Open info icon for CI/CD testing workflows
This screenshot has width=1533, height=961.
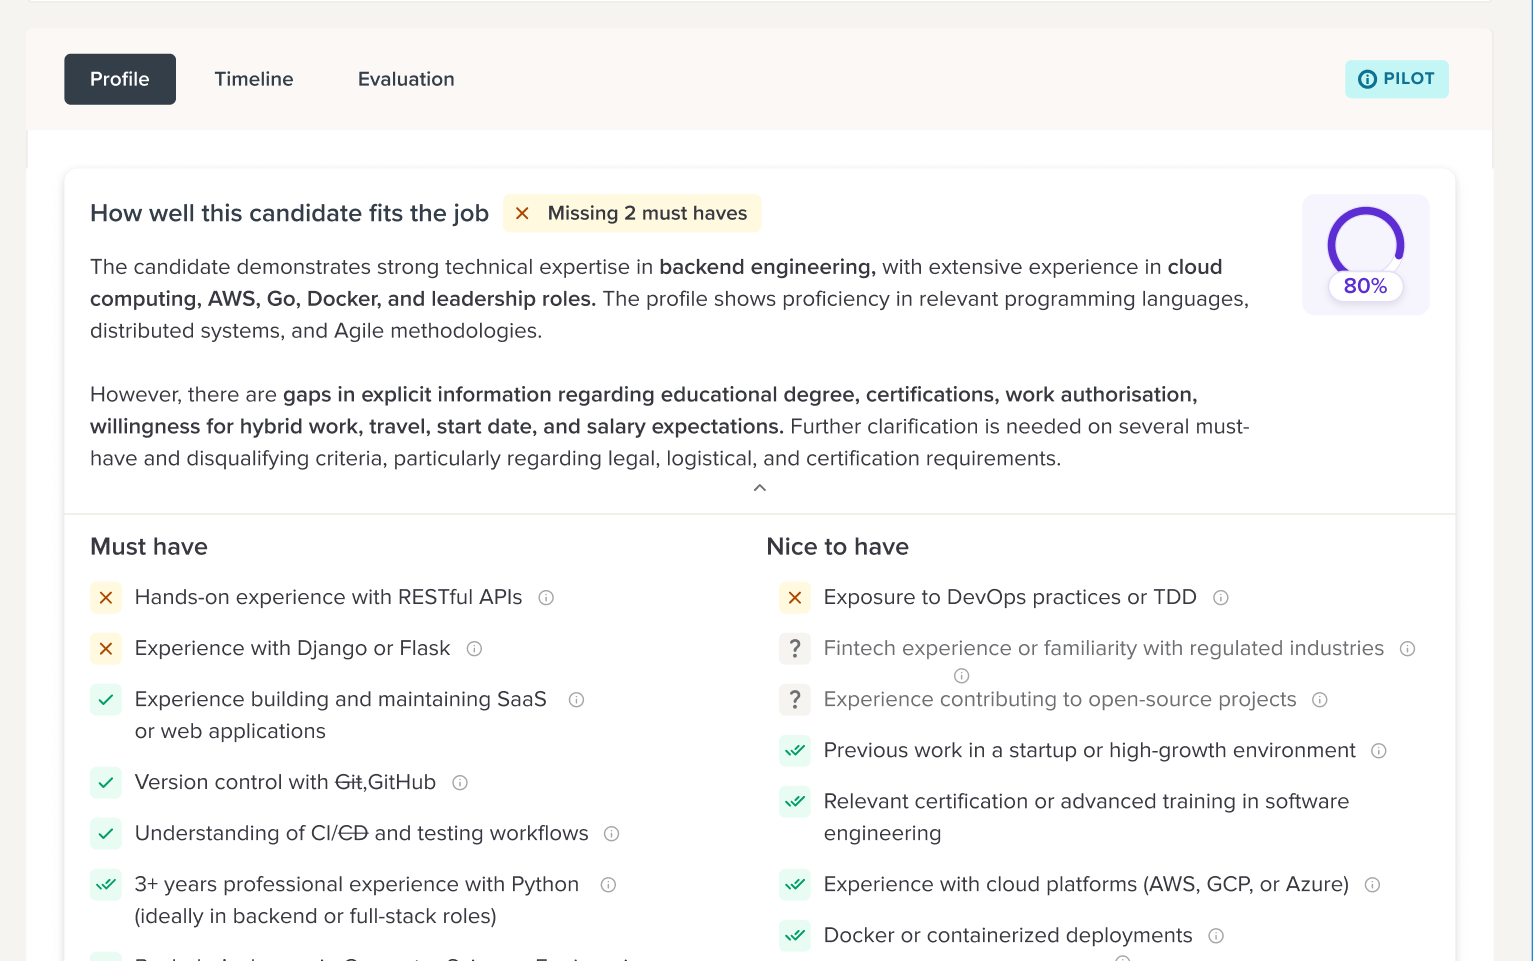[612, 834]
